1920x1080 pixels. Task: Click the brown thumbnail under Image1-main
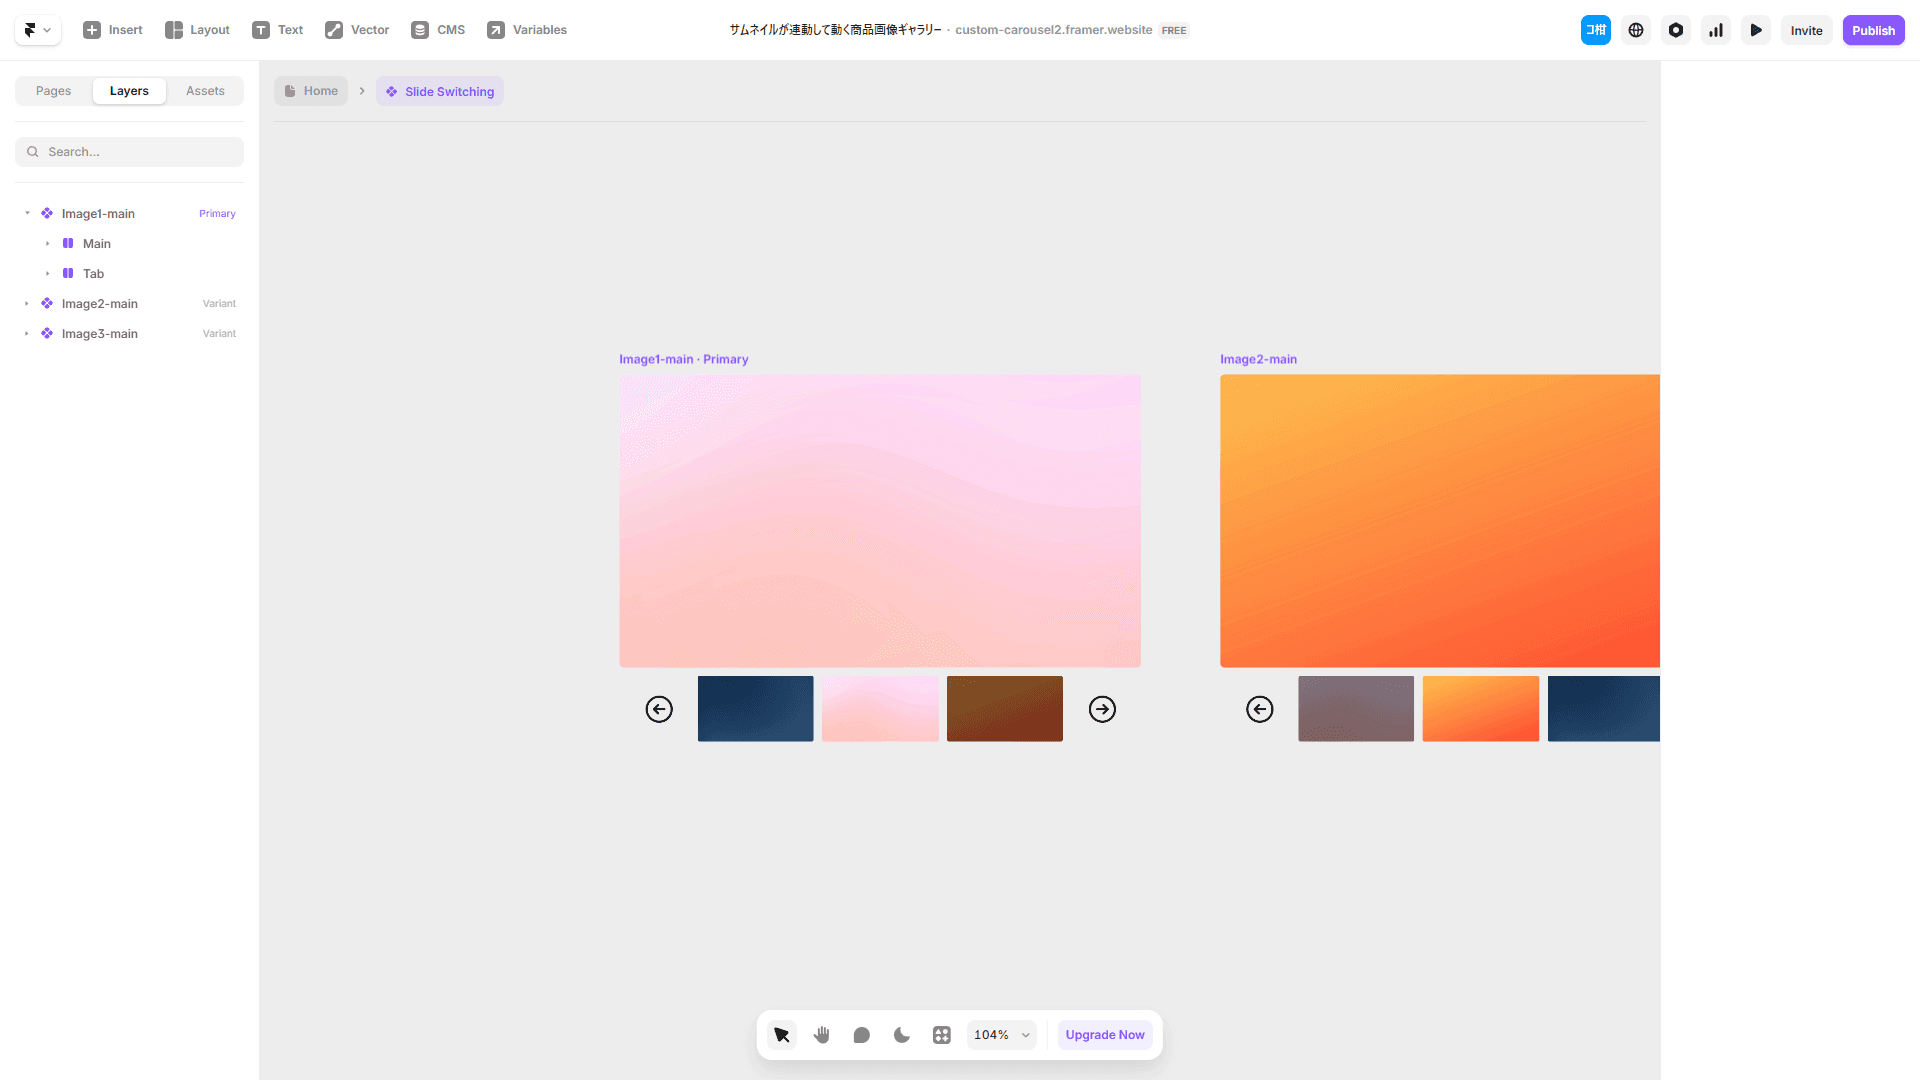[1004, 709]
